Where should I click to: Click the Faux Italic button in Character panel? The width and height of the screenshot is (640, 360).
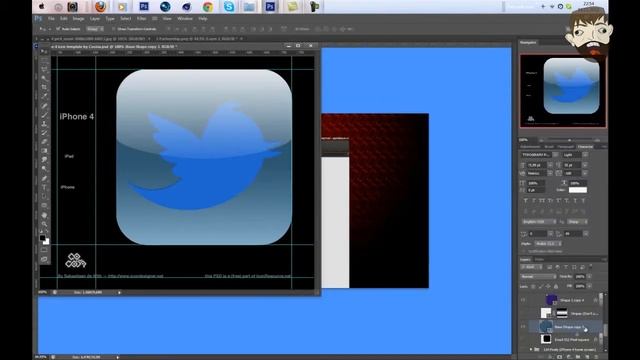tap(534, 201)
